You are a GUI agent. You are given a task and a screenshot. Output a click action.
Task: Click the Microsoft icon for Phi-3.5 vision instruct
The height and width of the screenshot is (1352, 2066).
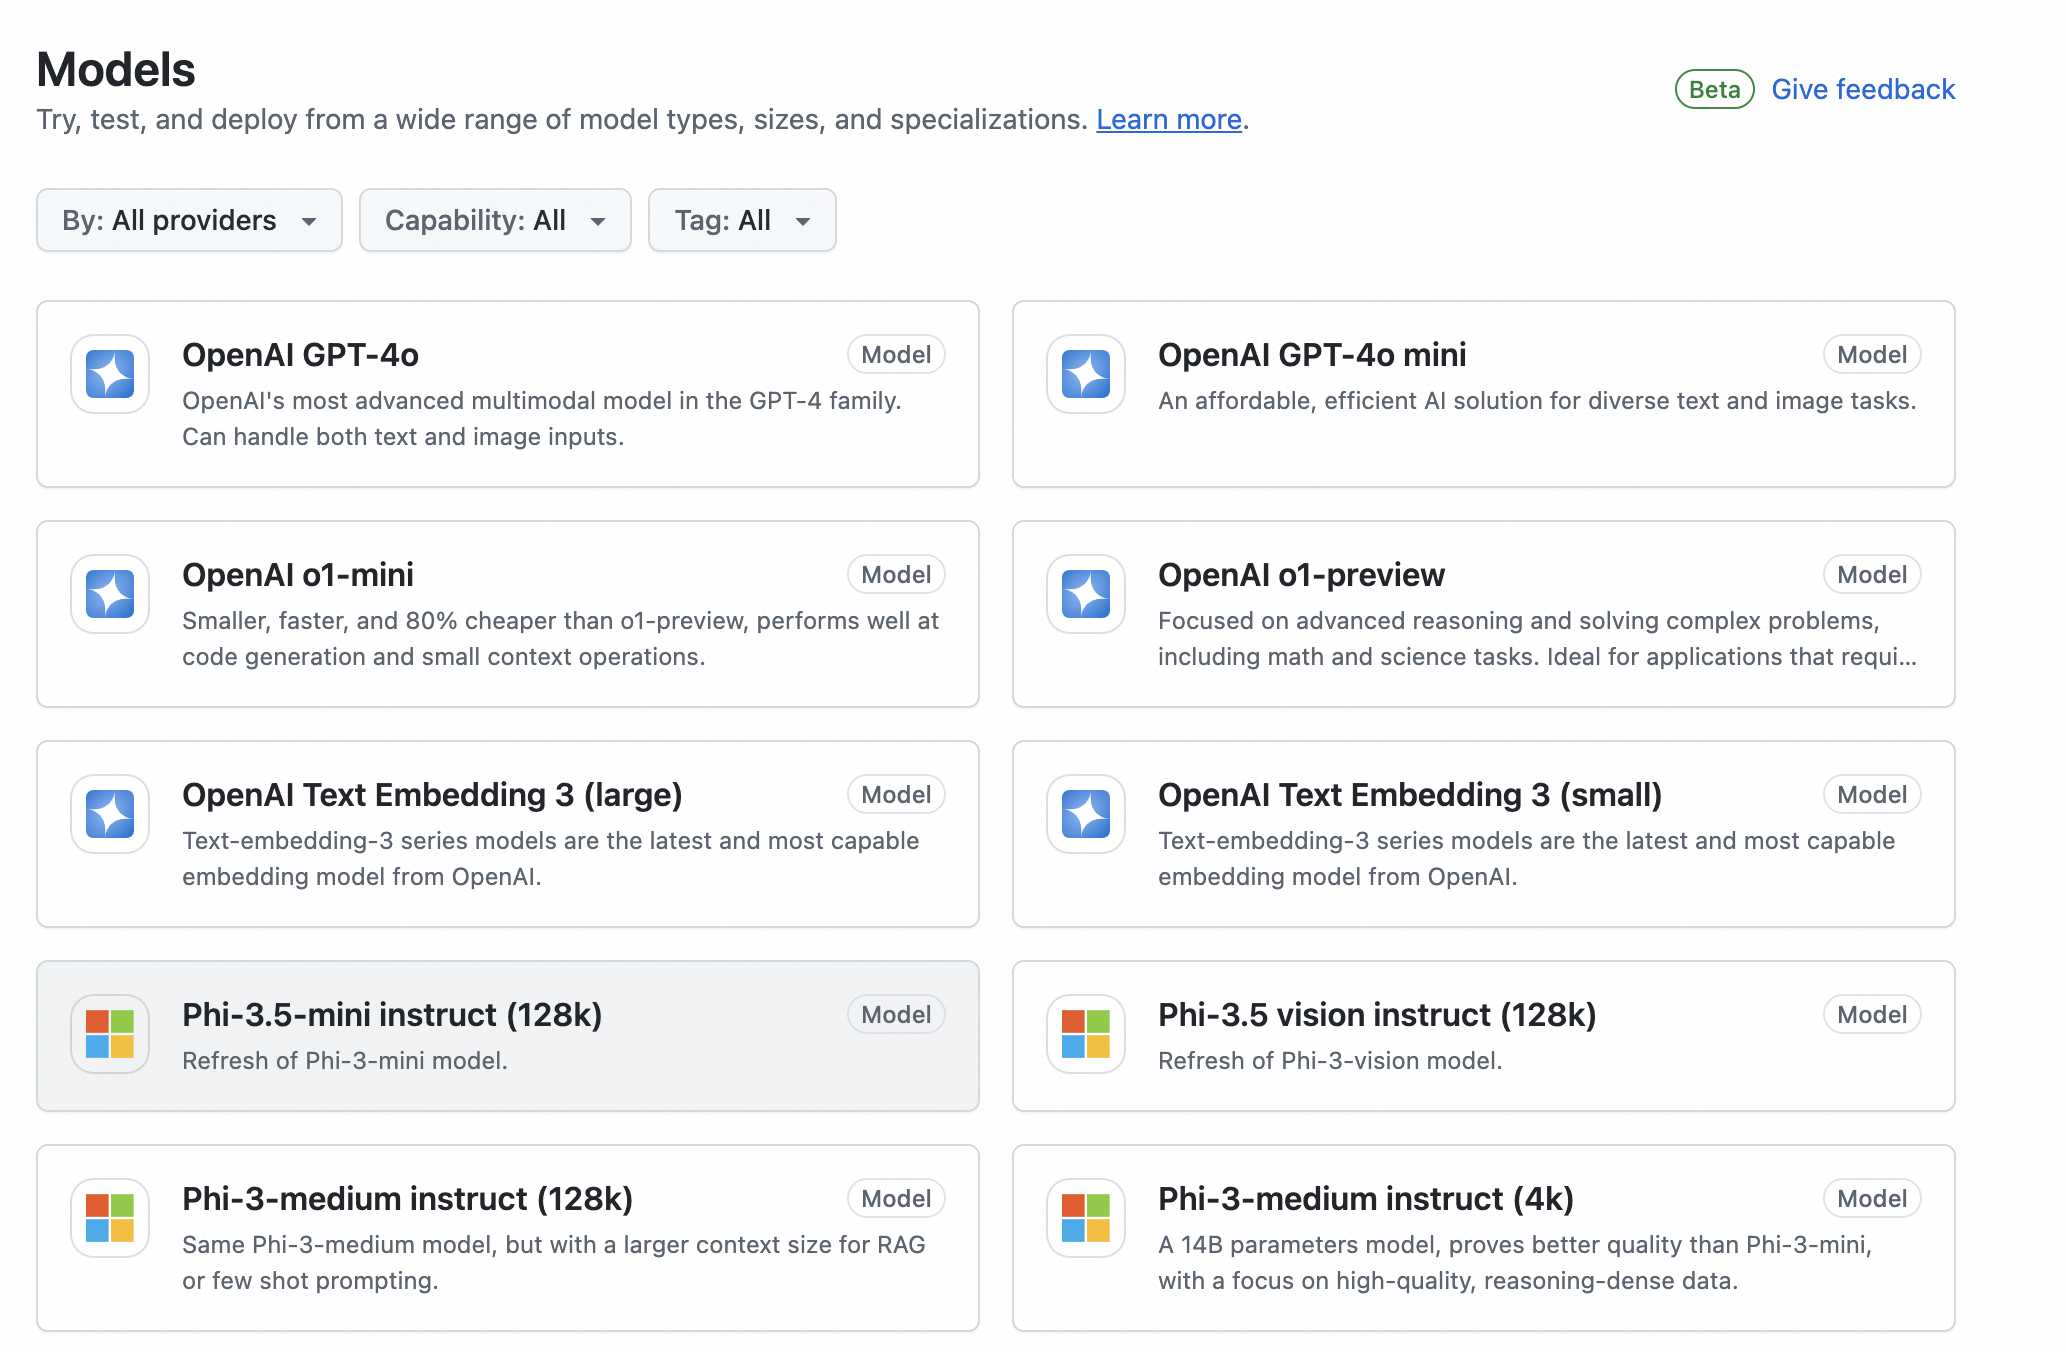pyautogui.click(x=1085, y=1037)
